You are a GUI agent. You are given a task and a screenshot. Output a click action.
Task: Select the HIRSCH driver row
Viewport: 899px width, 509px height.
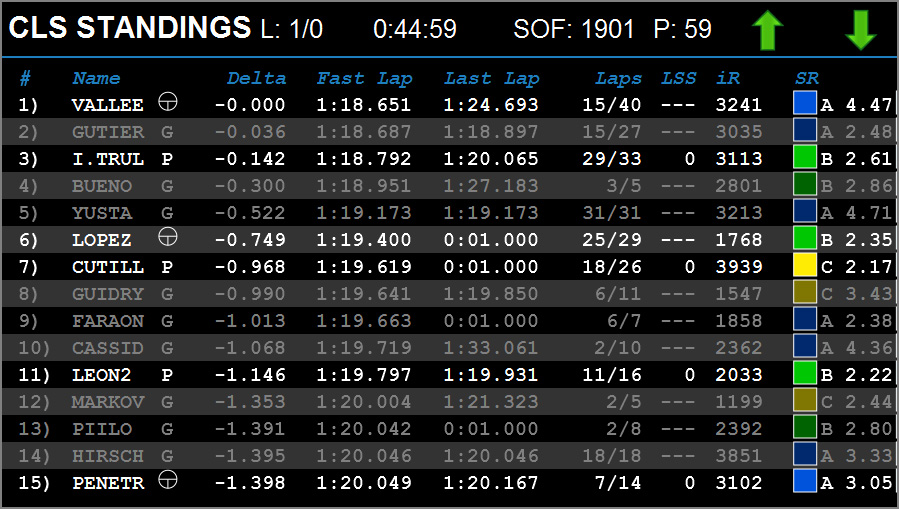pyautogui.click(x=450, y=456)
